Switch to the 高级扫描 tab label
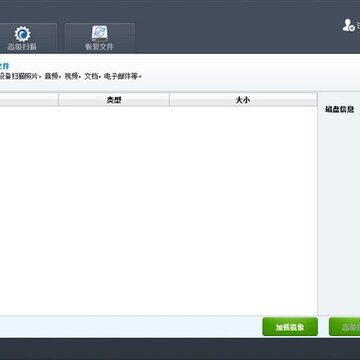 (22, 47)
